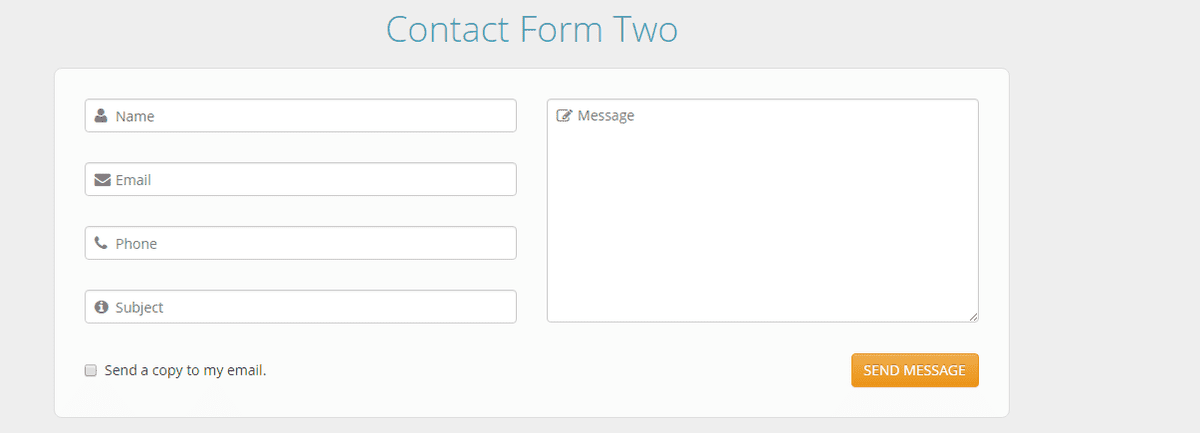Click the edit pencil icon beside Message

tap(564, 116)
